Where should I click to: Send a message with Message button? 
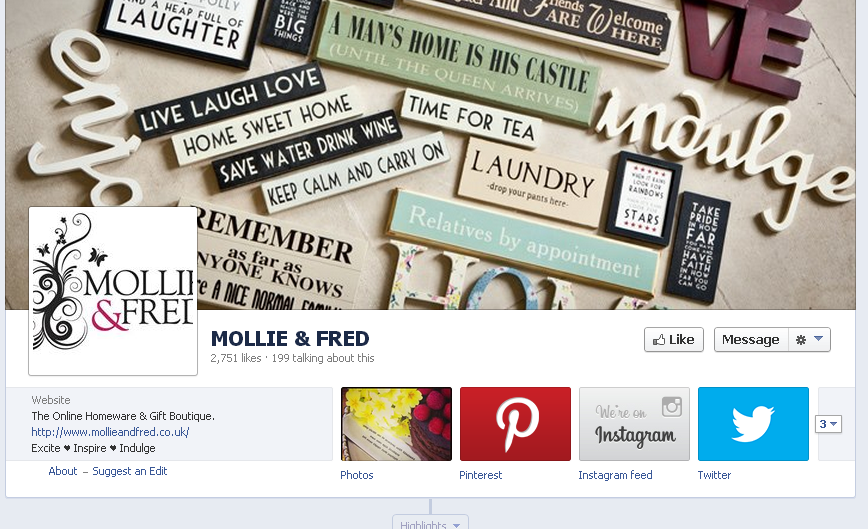point(750,340)
